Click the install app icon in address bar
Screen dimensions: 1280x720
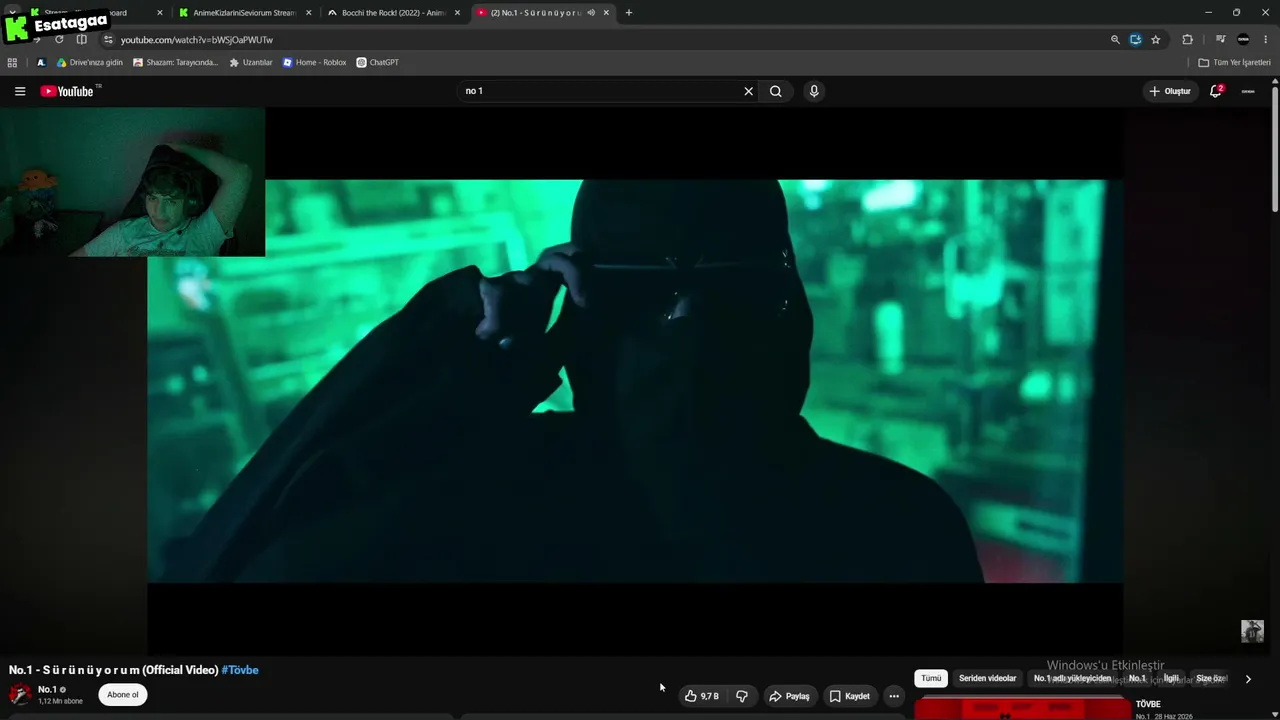[1135, 40]
